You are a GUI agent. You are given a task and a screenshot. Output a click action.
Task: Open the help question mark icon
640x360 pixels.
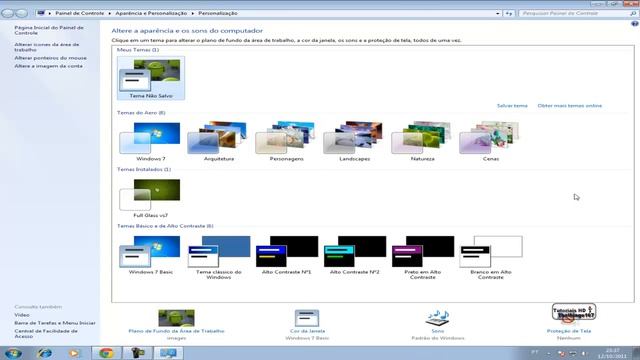coord(635,24)
